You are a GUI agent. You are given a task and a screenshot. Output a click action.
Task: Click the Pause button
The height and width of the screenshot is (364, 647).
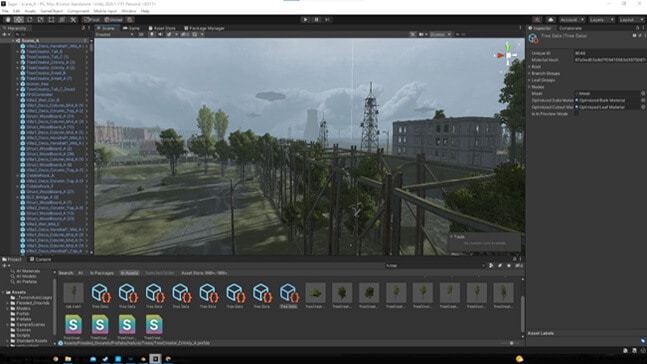(x=316, y=19)
